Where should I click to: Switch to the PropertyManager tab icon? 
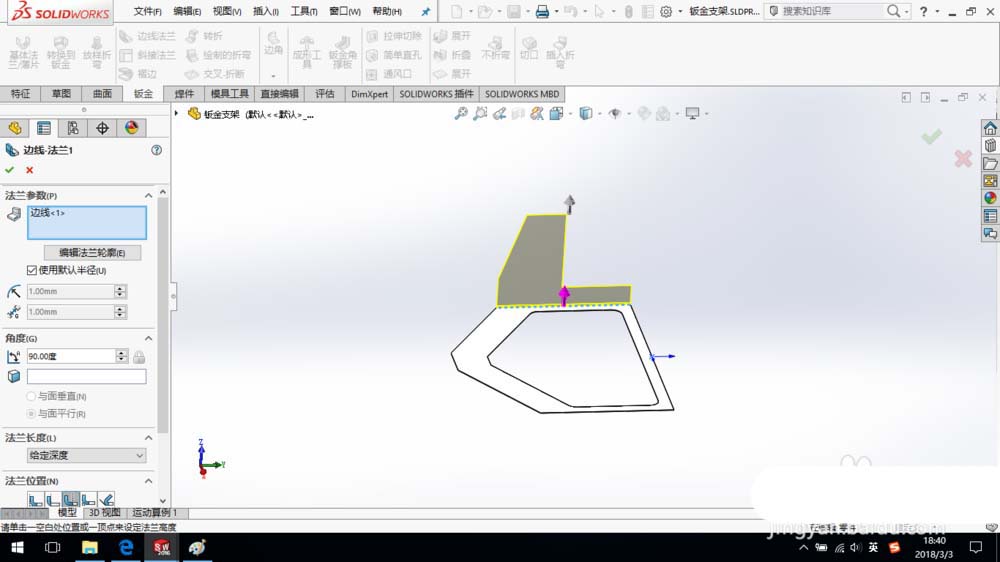44,128
